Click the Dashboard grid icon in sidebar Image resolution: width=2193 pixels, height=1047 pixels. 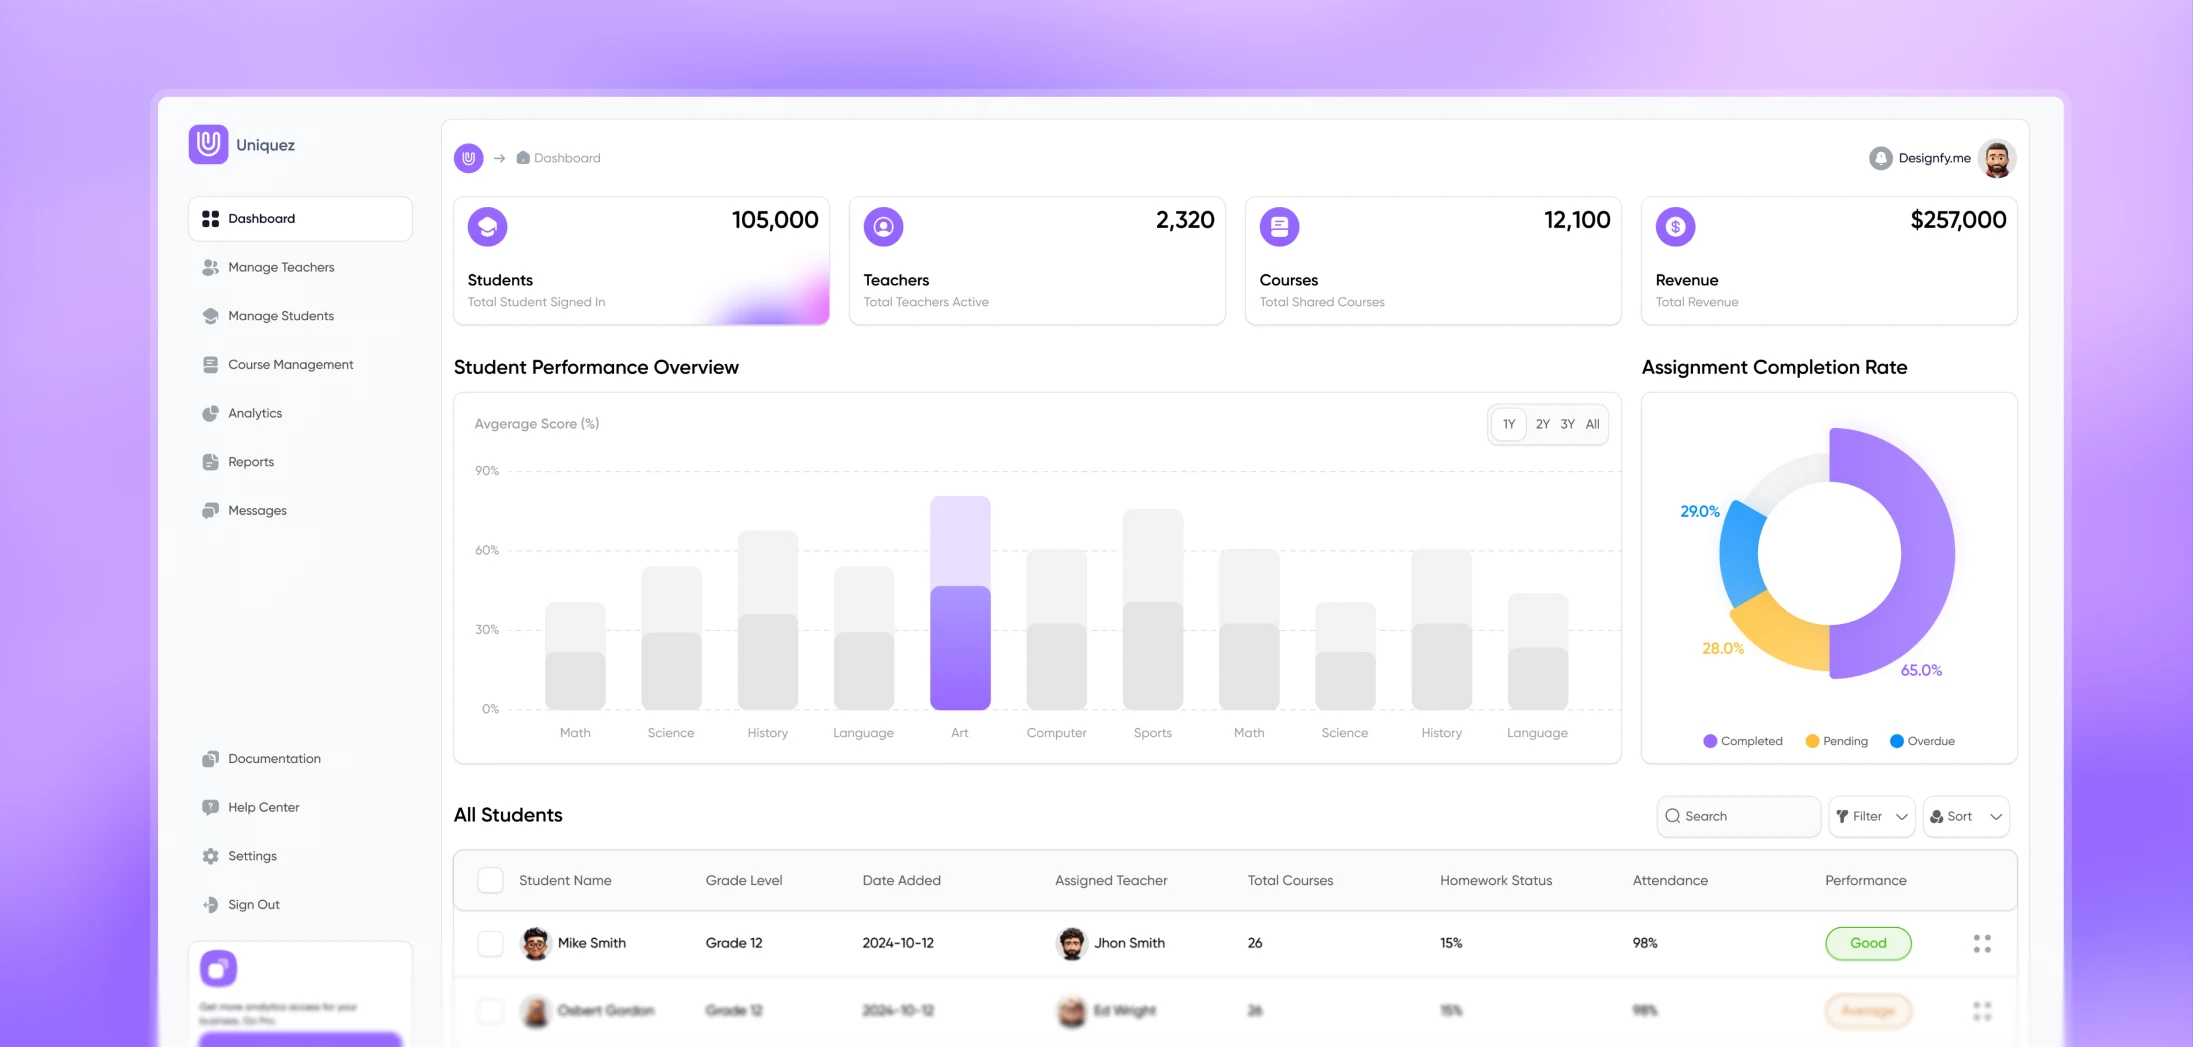pos(210,218)
